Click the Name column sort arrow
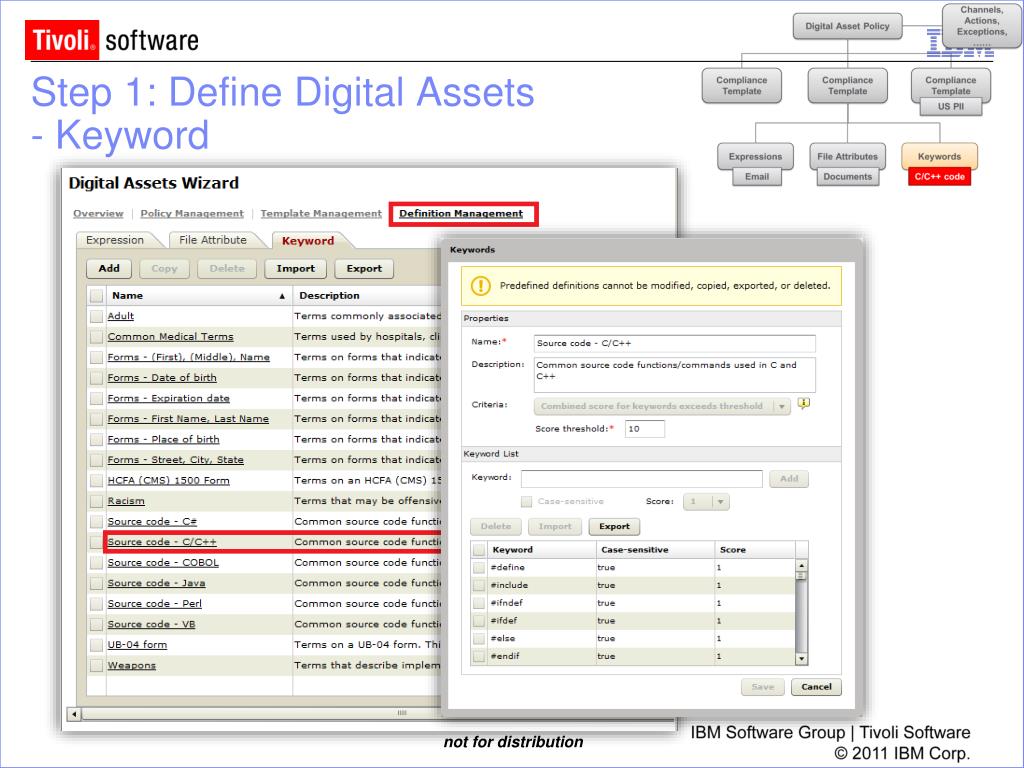Screen dimensions: 1024x768 [282, 296]
